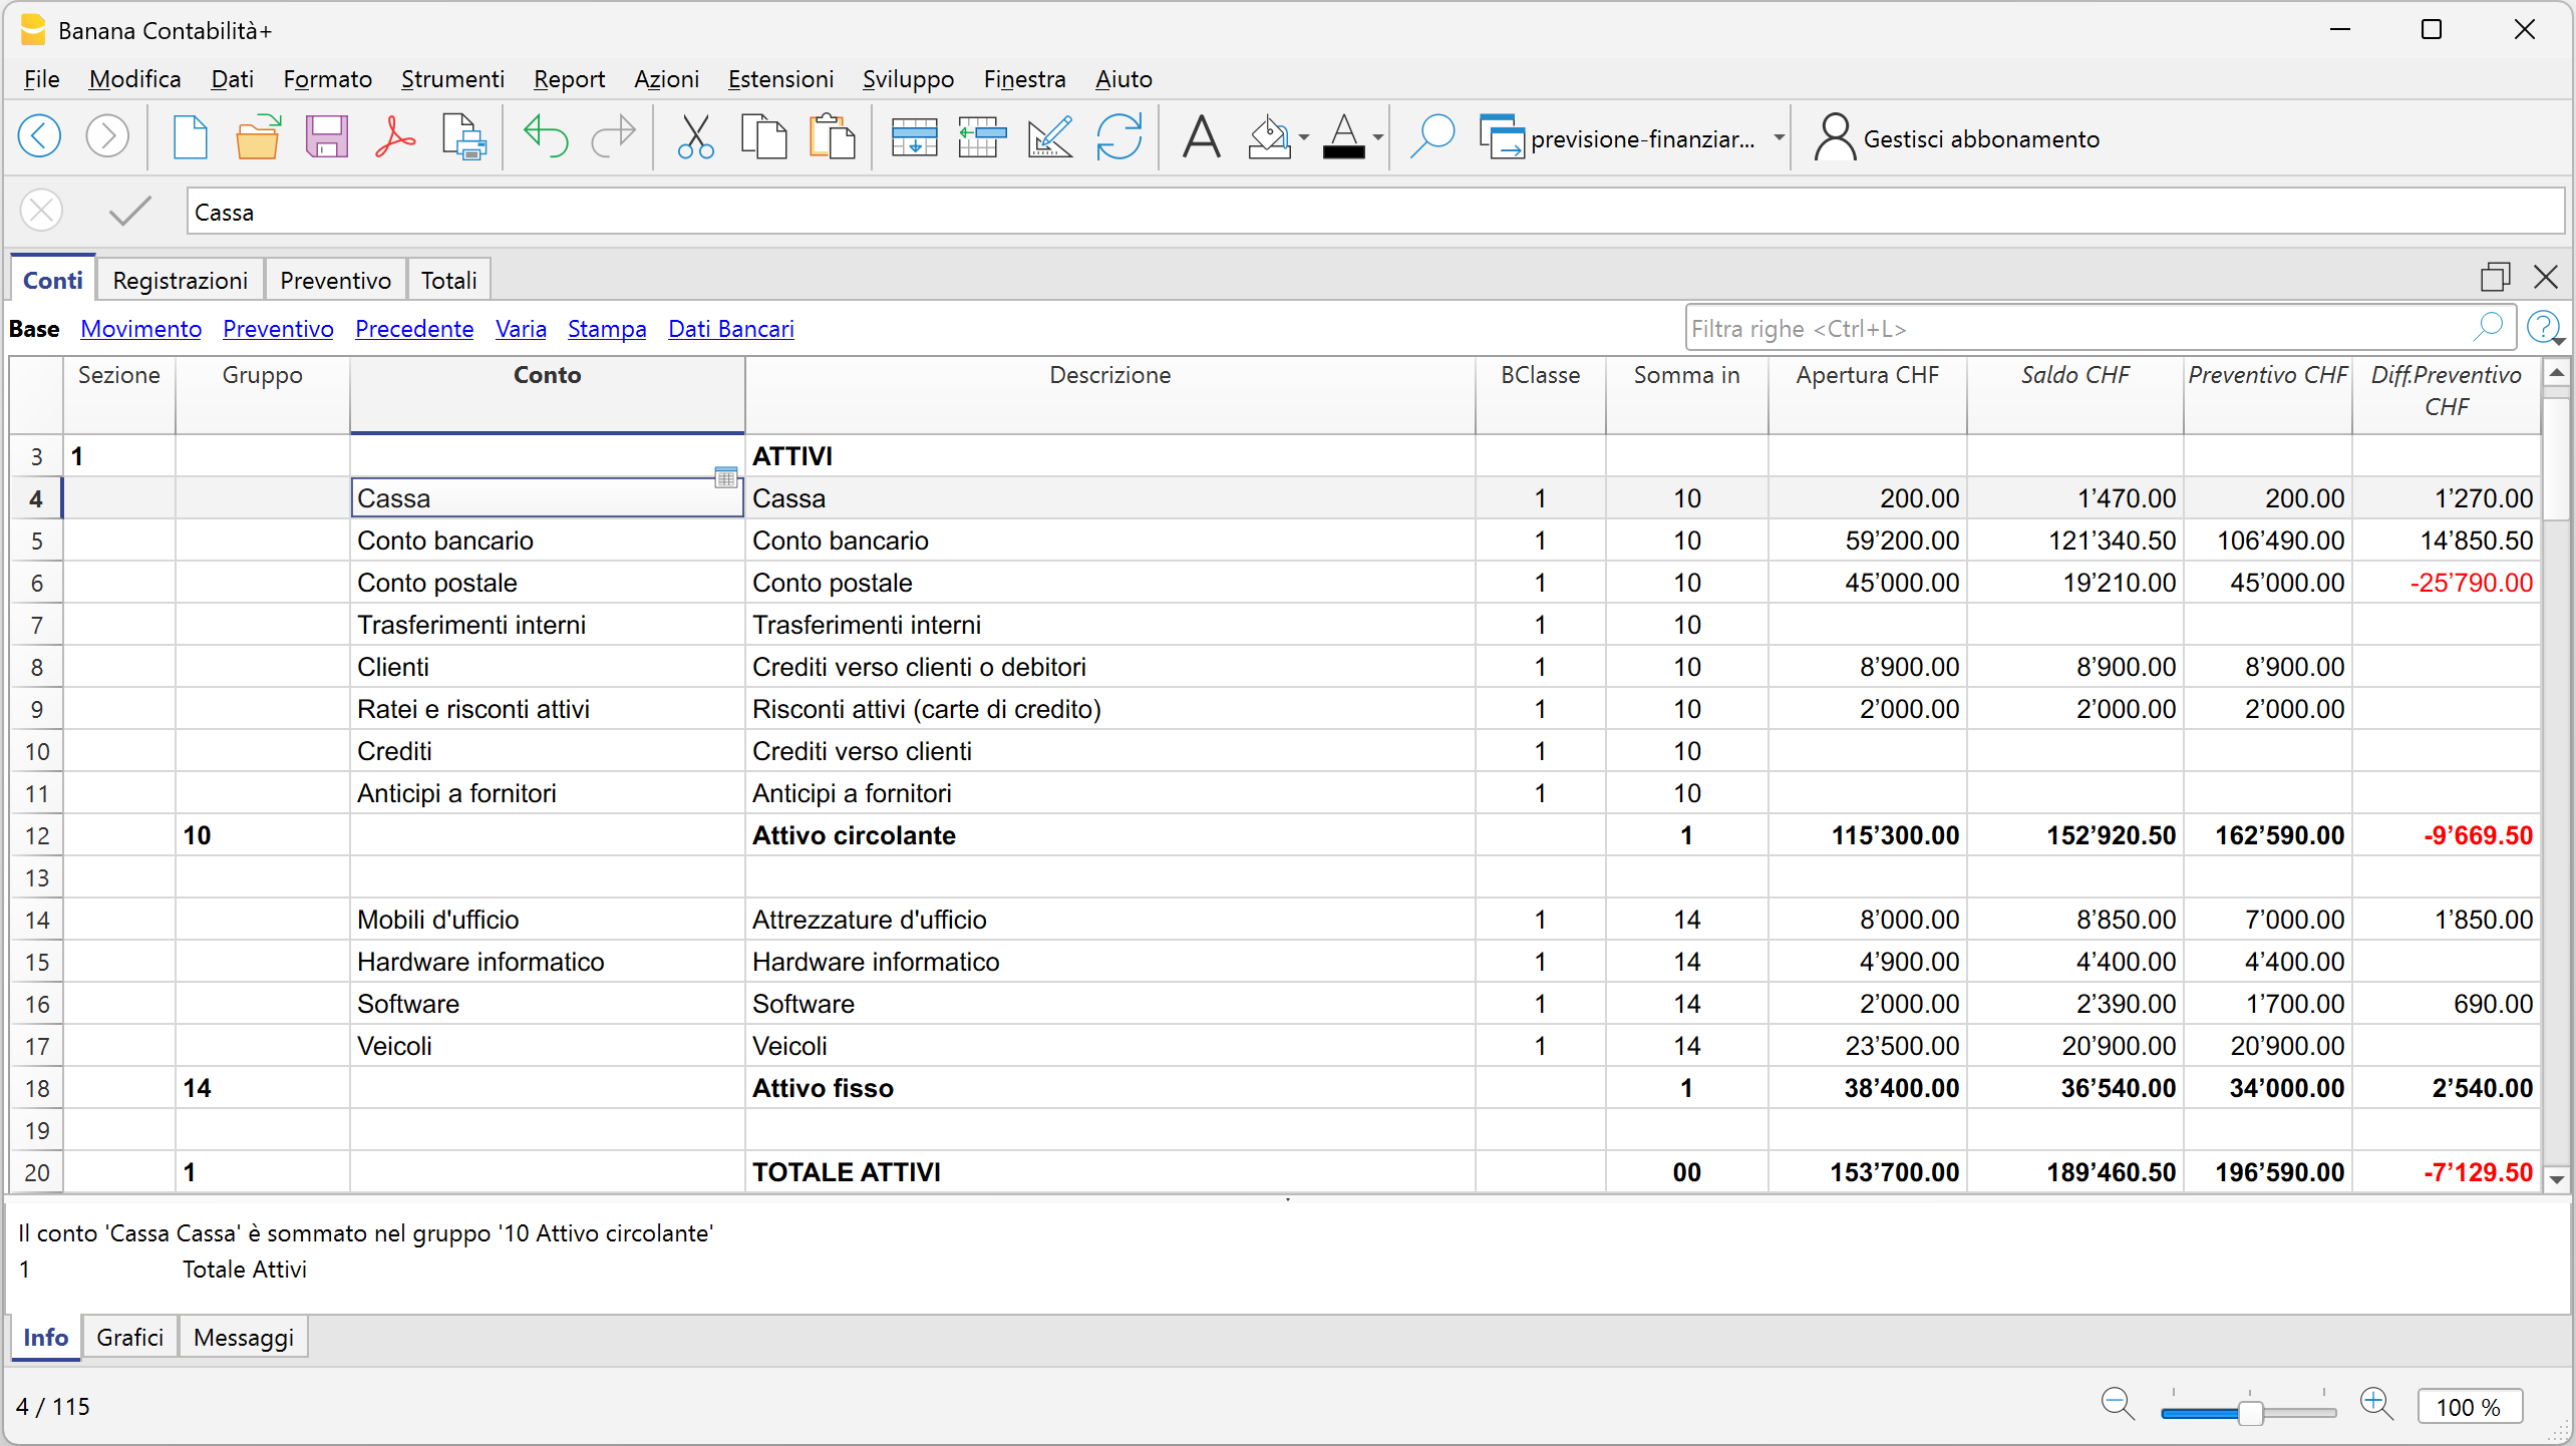This screenshot has height=1446, width=2576.
Task: Open the text color dropdown arrow
Action: pos(1378,138)
